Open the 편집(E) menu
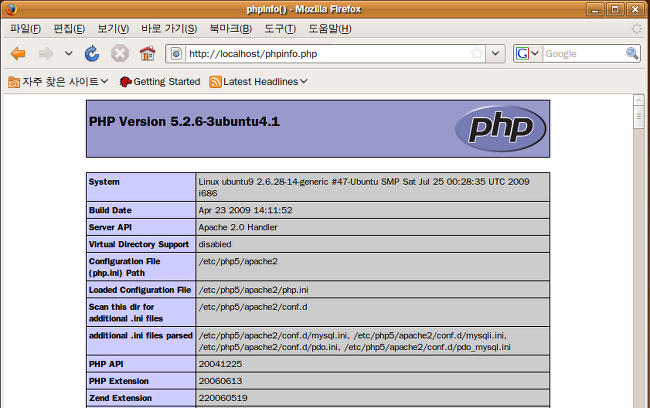This screenshot has width=650, height=408. click(69, 29)
